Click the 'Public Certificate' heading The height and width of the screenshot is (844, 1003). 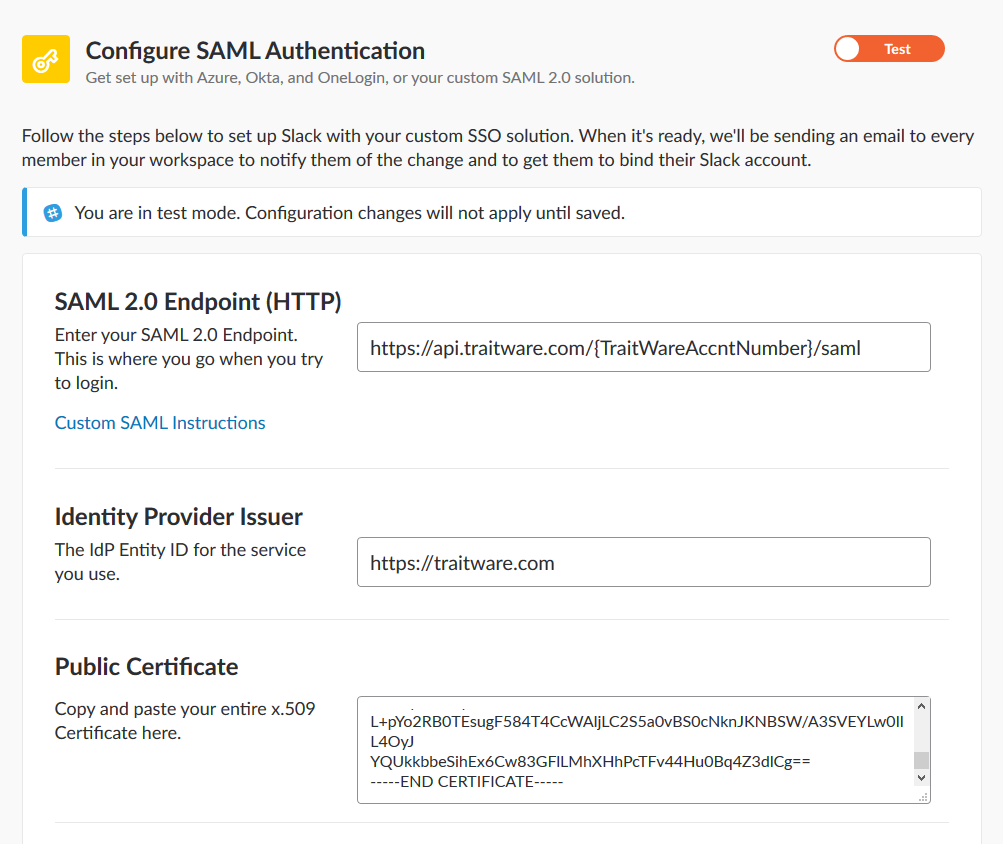(x=146, y=667)
